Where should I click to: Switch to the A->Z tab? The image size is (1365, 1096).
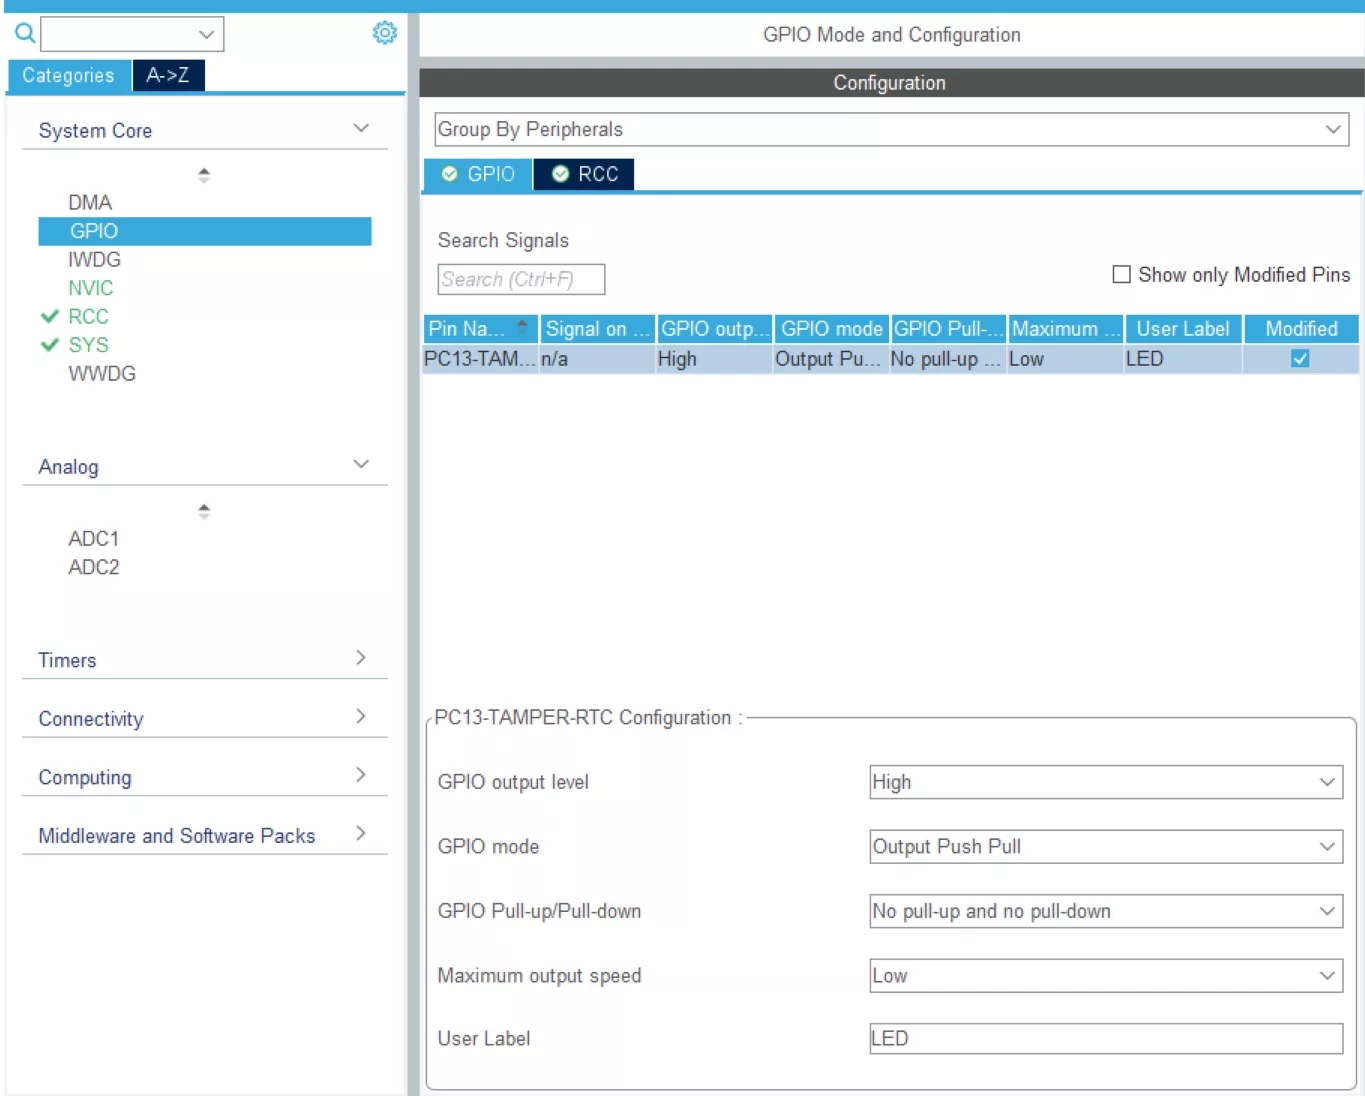coord(168,75)
